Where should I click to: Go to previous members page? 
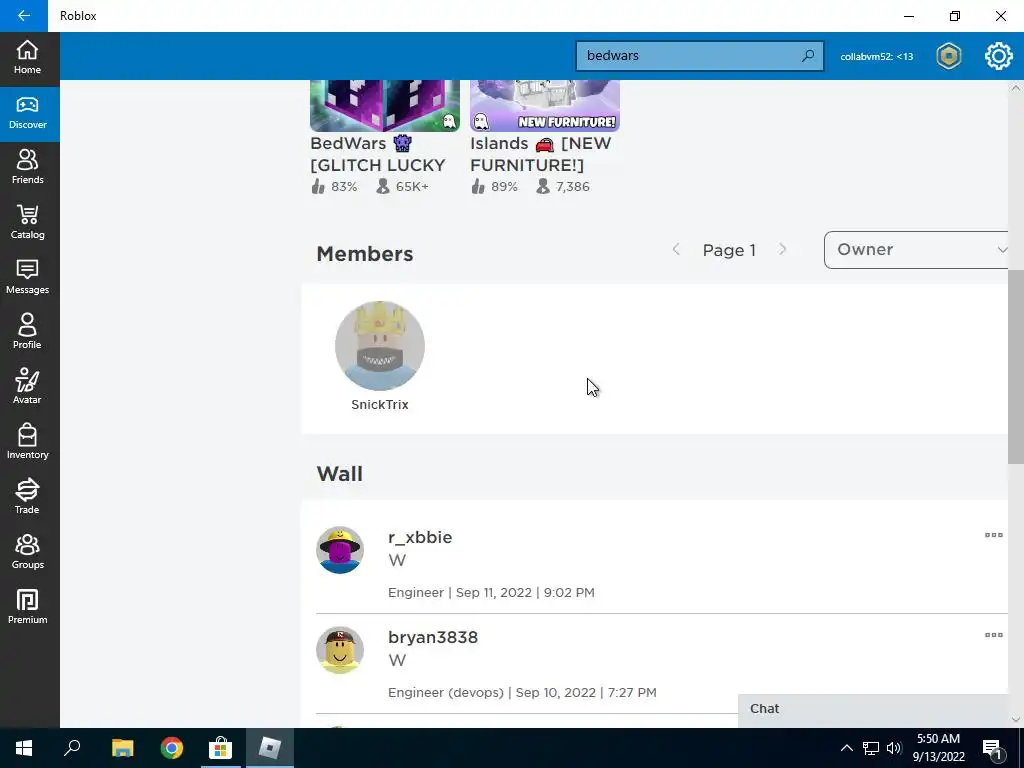pyautogui.click(x=677, y=249)
